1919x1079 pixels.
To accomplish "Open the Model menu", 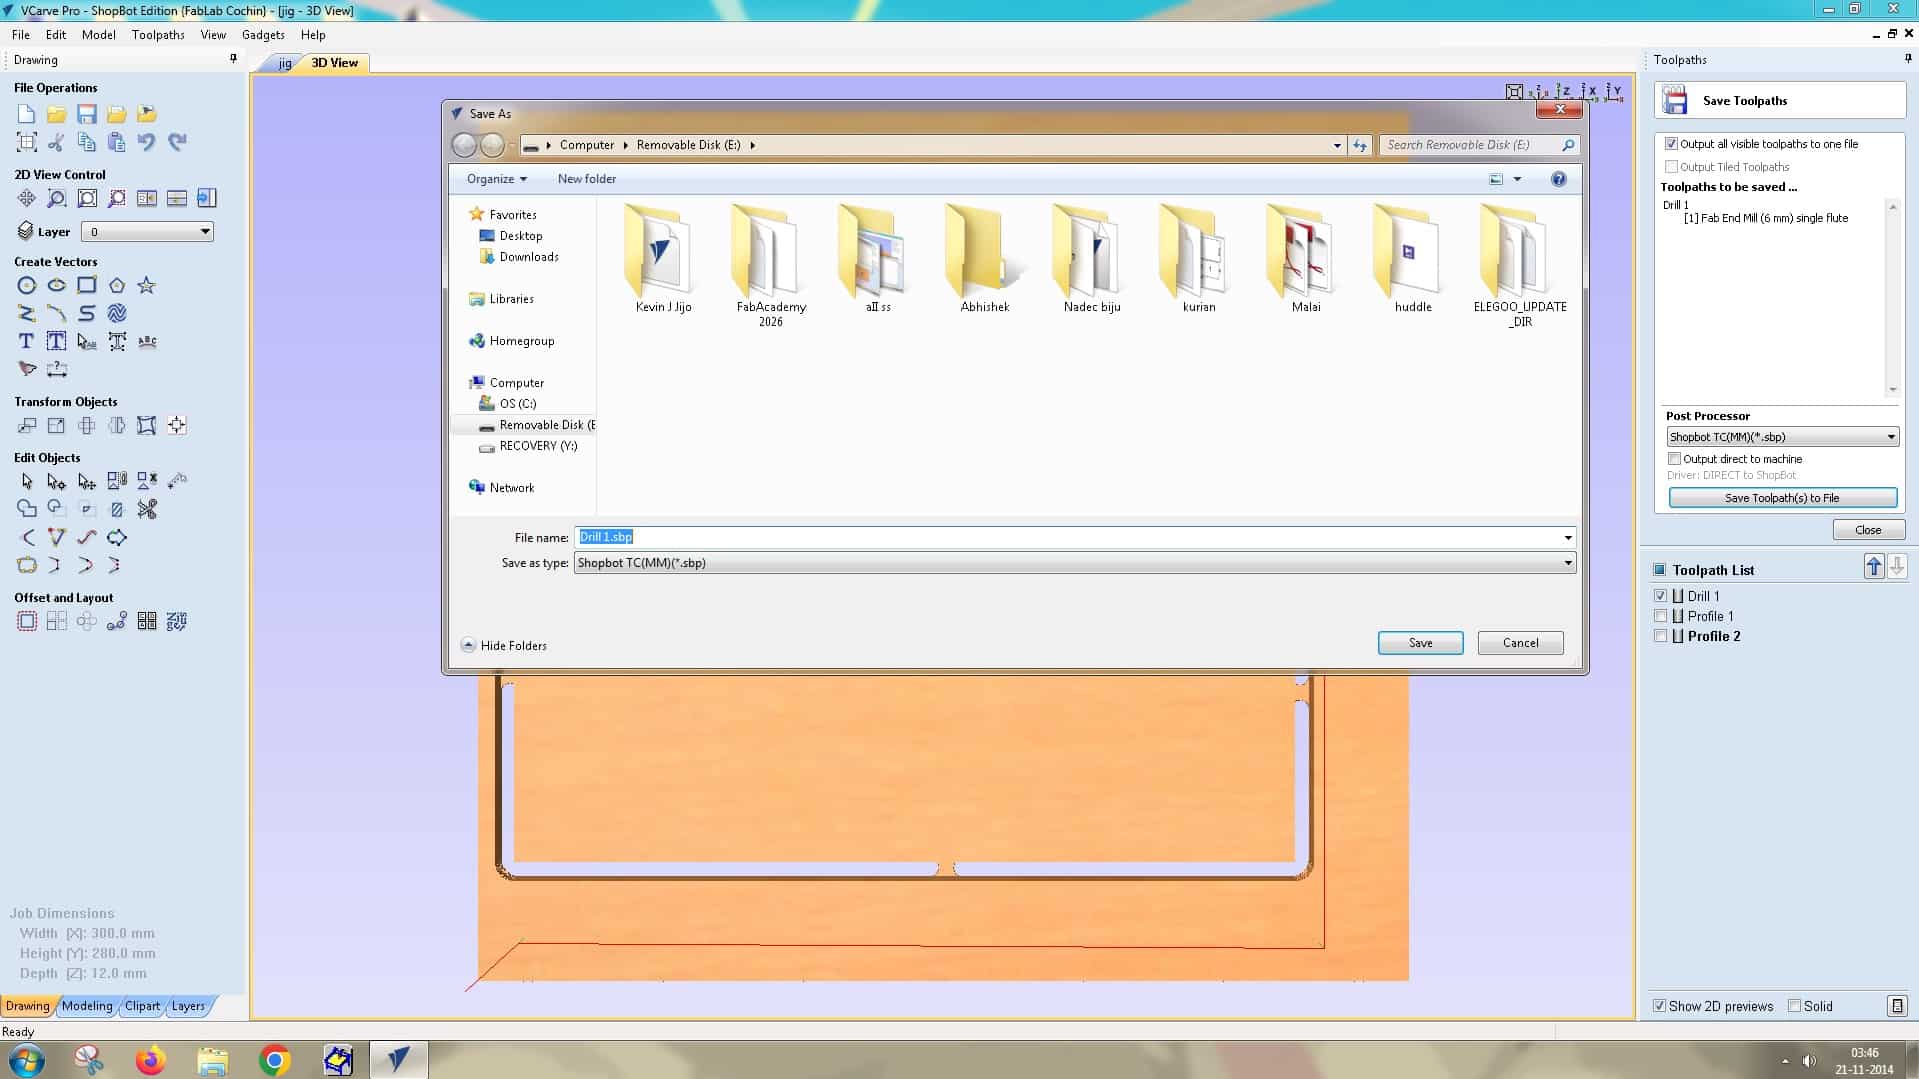I will coord(99,35).
